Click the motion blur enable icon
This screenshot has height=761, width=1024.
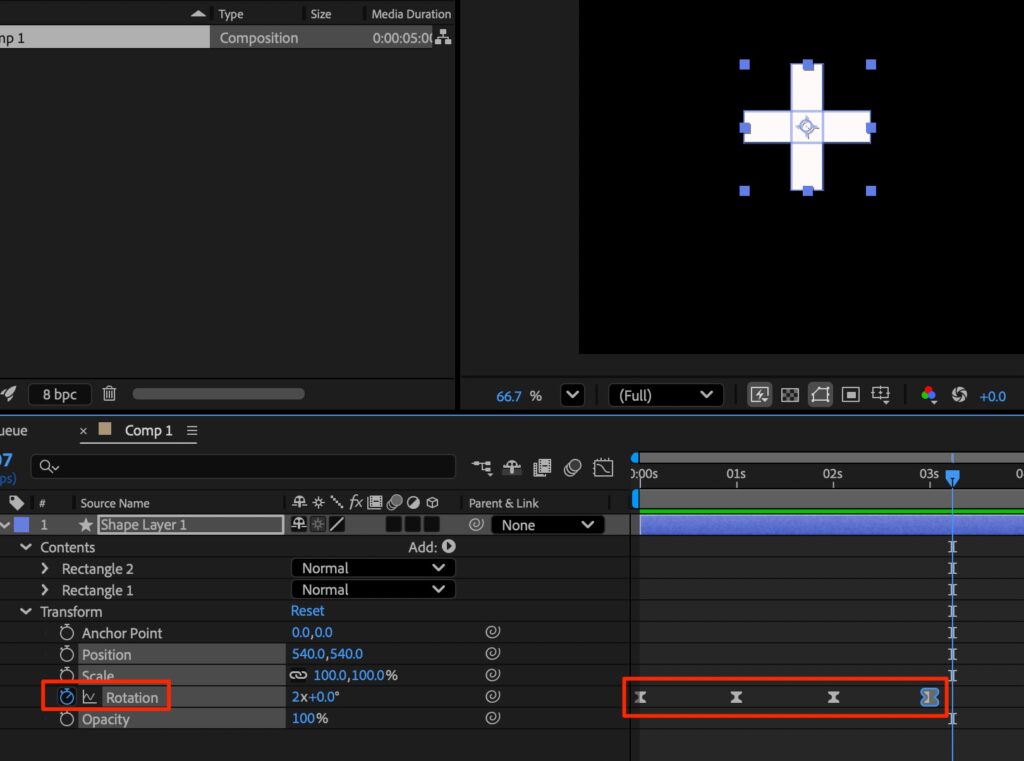pos(573,467)
